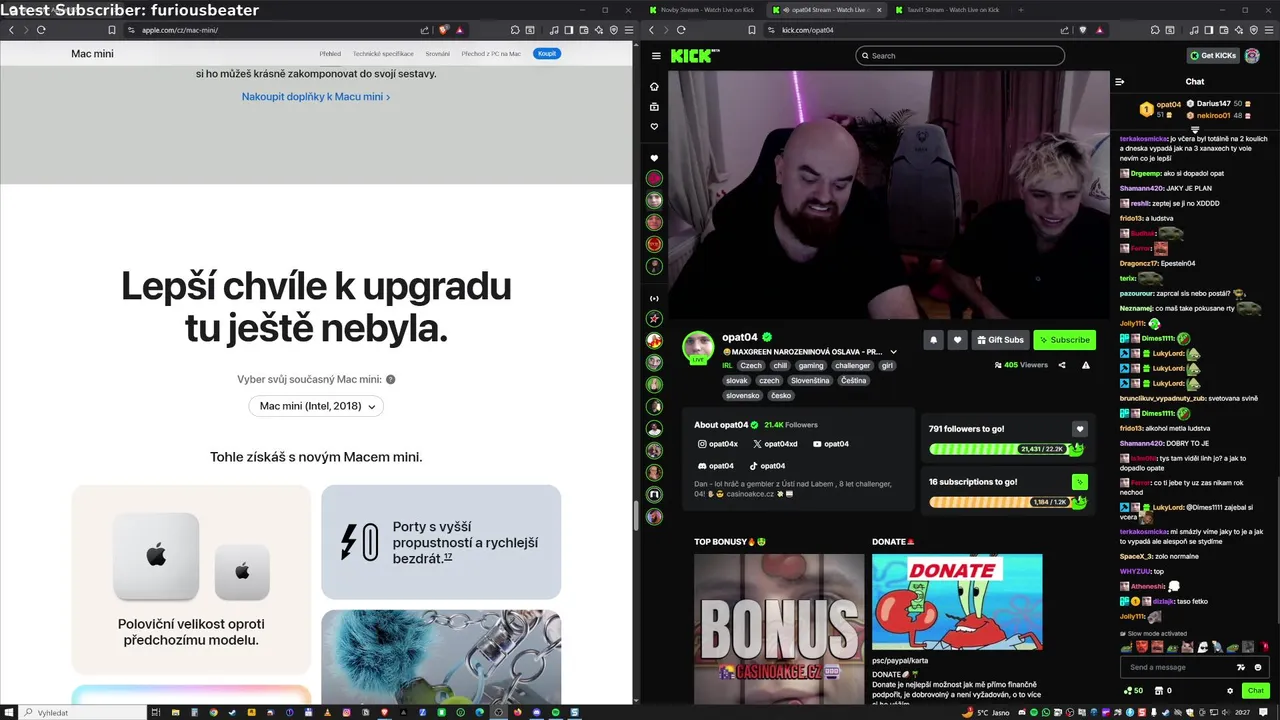Open the Kick shop icon in chat
Screen dimensions: 1280x720
1158,691
